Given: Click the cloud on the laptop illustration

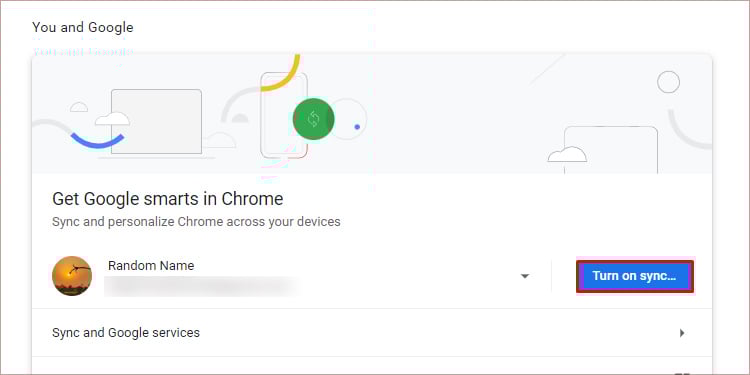Looking at the screenshot, I should pos(112,119).
